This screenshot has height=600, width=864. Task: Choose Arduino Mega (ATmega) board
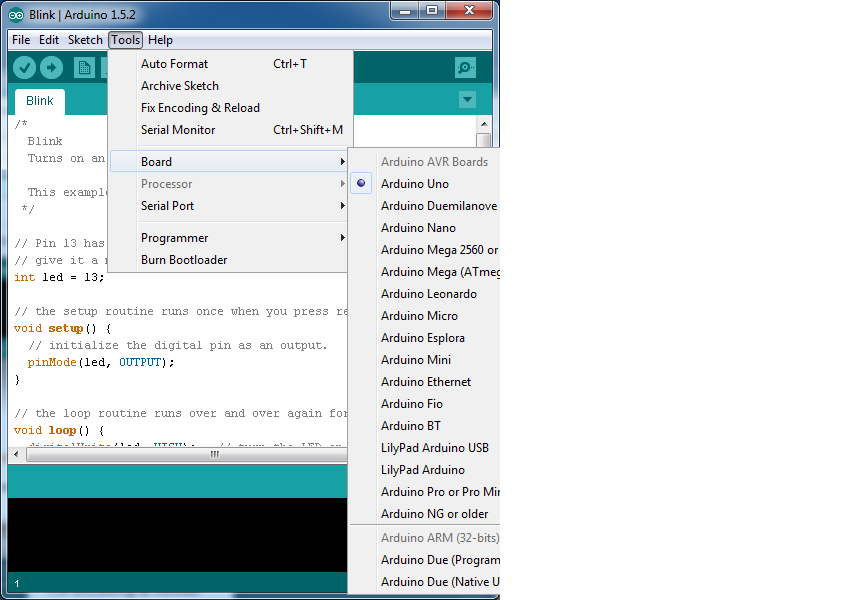(425, 272)
